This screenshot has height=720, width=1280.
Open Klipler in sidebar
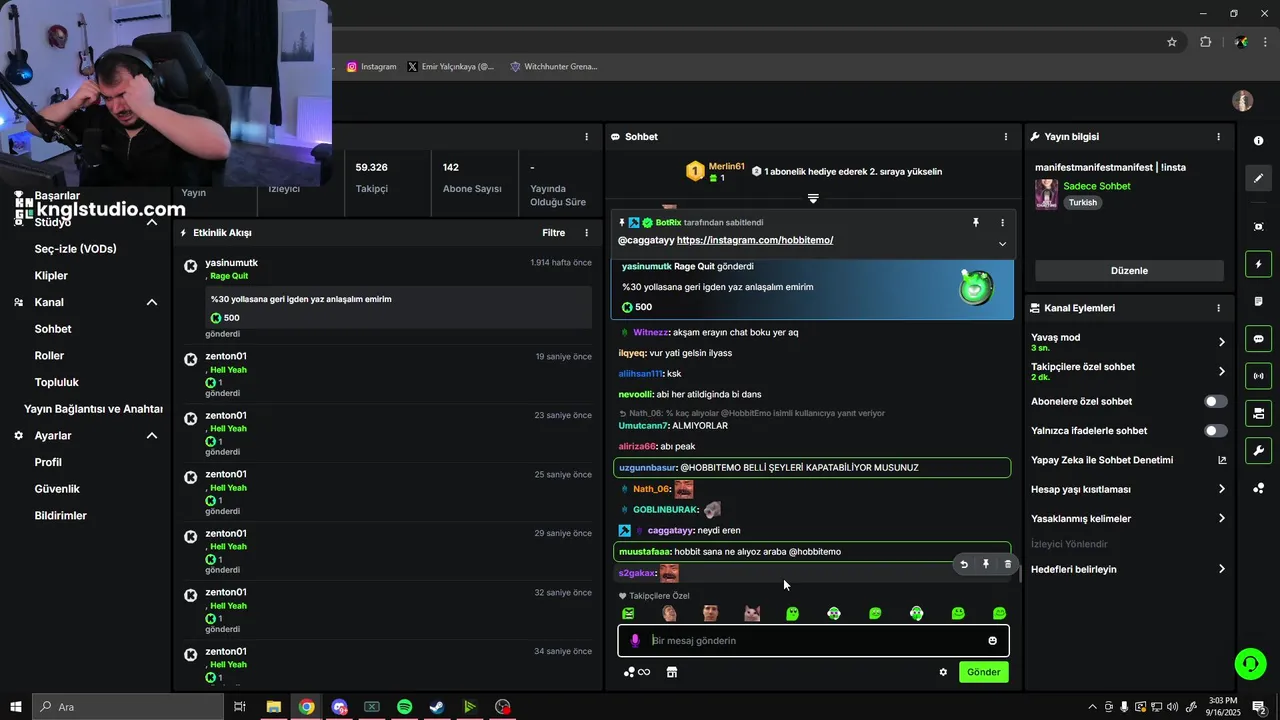click(x=51, y=275)
